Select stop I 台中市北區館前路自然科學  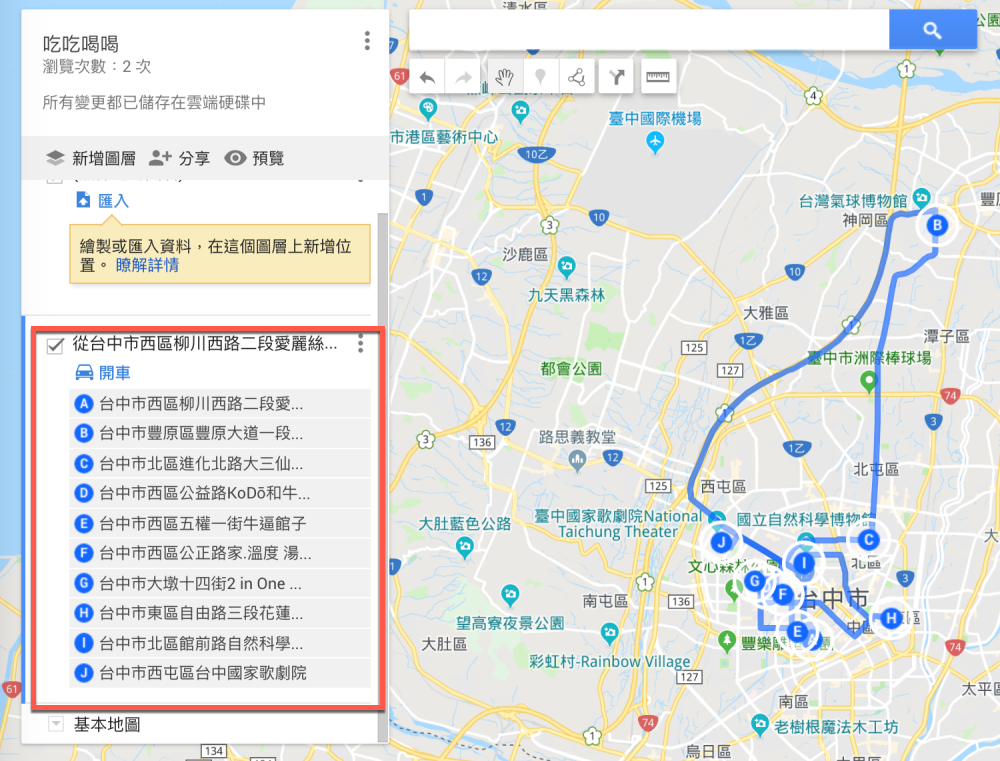[x=219, y=643]
